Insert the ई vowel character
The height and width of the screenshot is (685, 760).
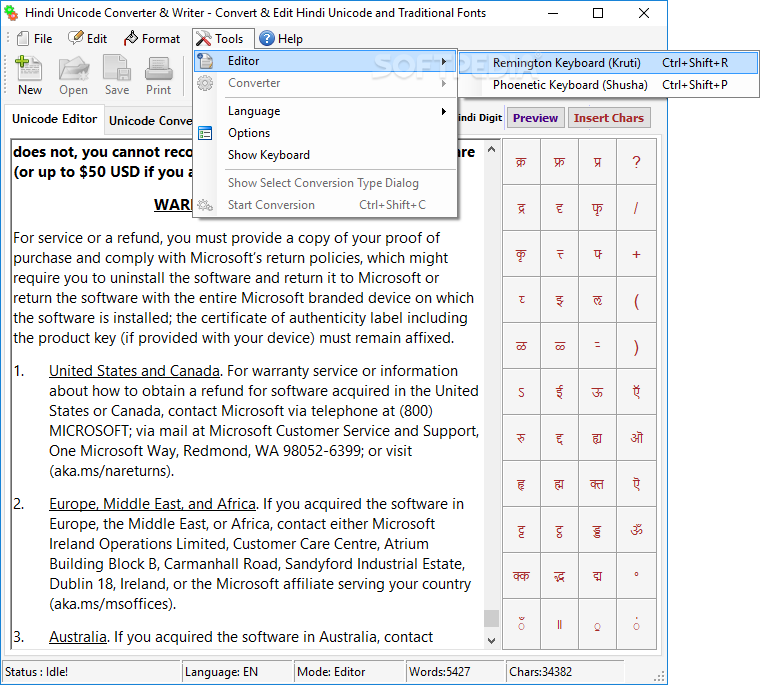[x=559, y=392]
